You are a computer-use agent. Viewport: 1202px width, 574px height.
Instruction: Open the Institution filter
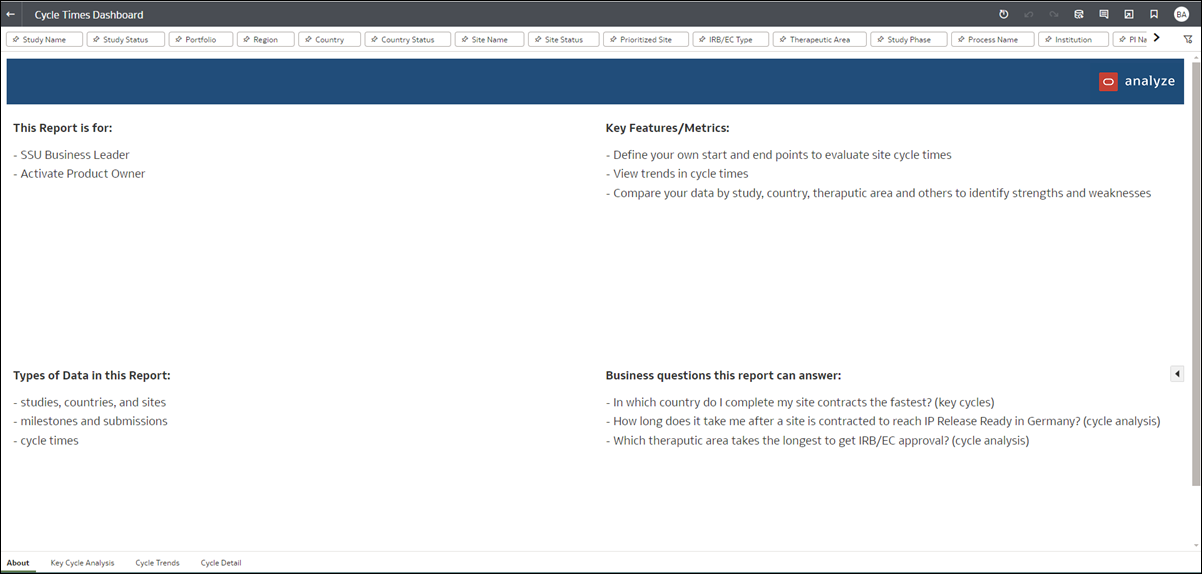coord(1074,39)
